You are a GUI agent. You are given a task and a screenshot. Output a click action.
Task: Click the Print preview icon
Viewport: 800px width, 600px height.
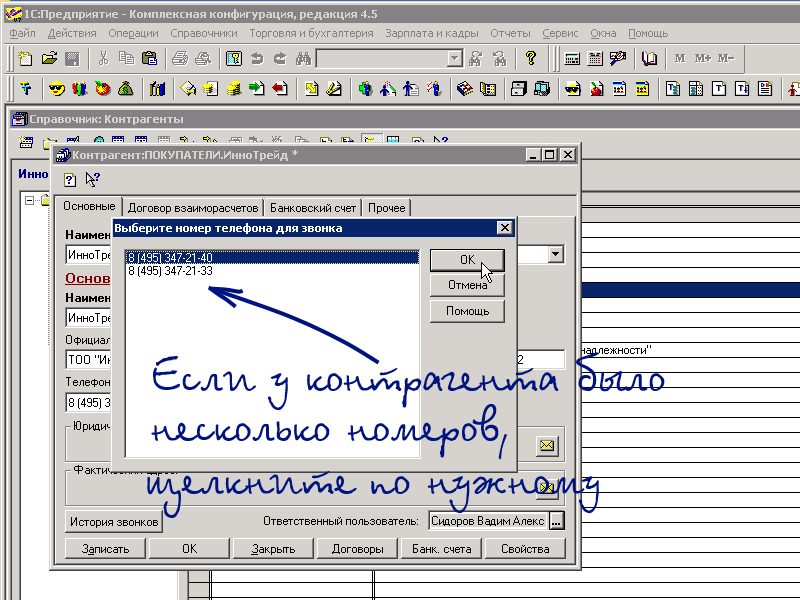click(x=203, y=59)
